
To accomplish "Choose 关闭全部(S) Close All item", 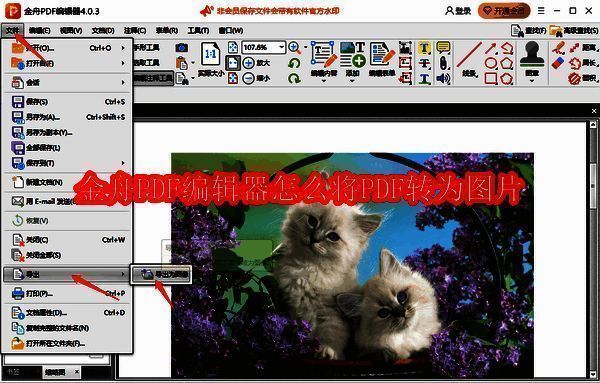I will pos(68,255).
